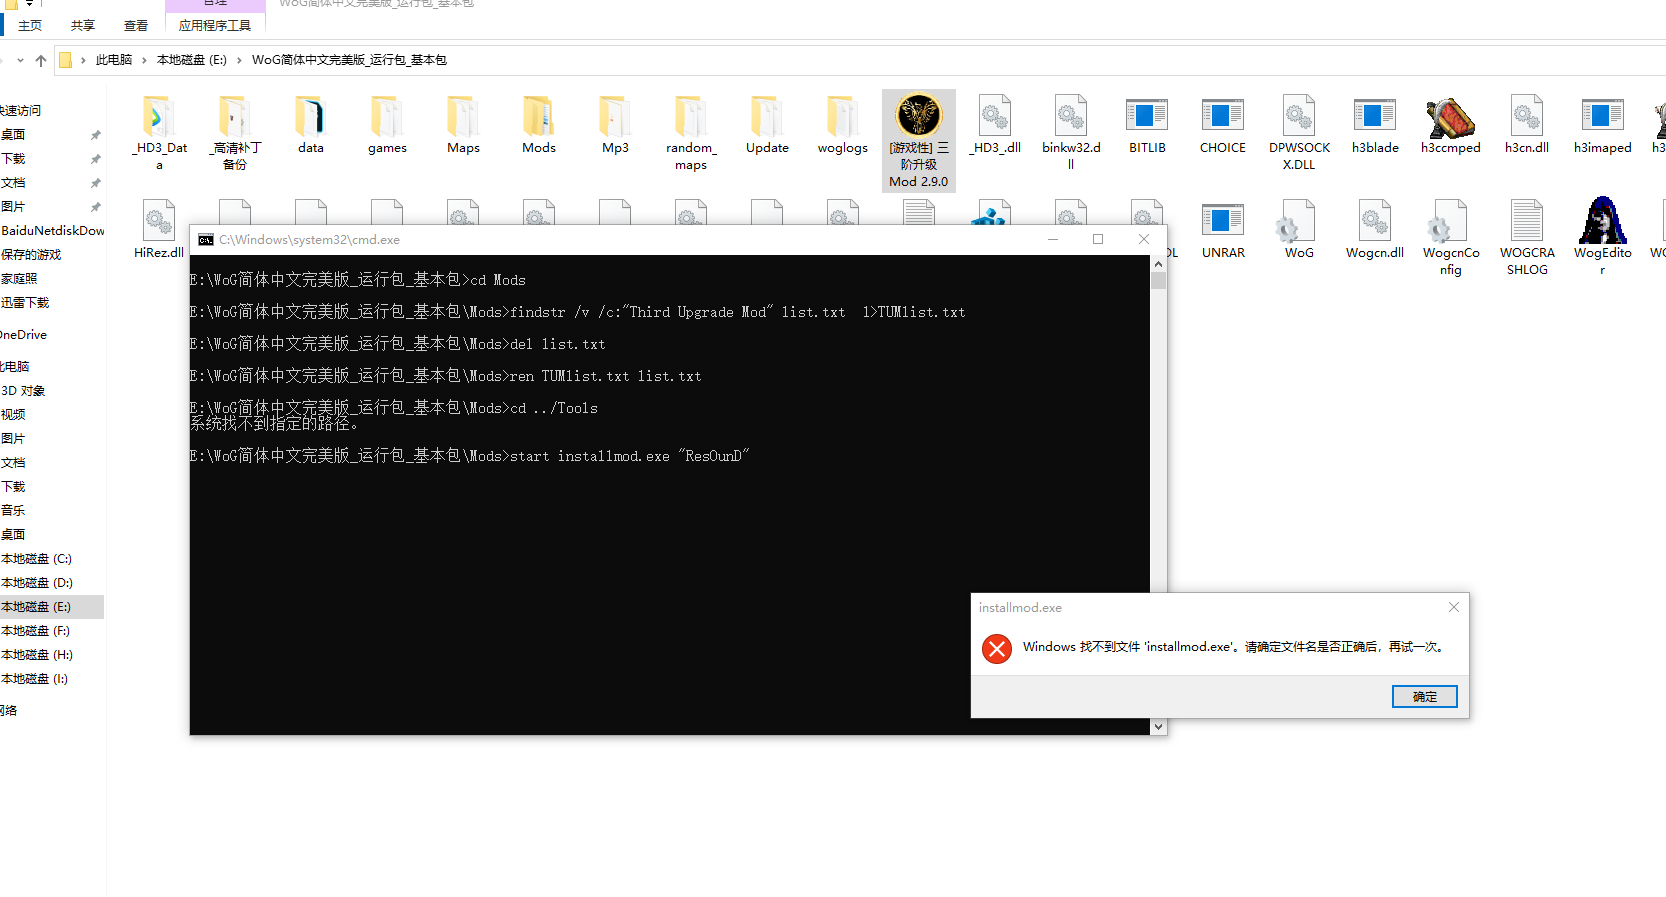Expand the chevron after 此电脑 breadcrumb

144,60
